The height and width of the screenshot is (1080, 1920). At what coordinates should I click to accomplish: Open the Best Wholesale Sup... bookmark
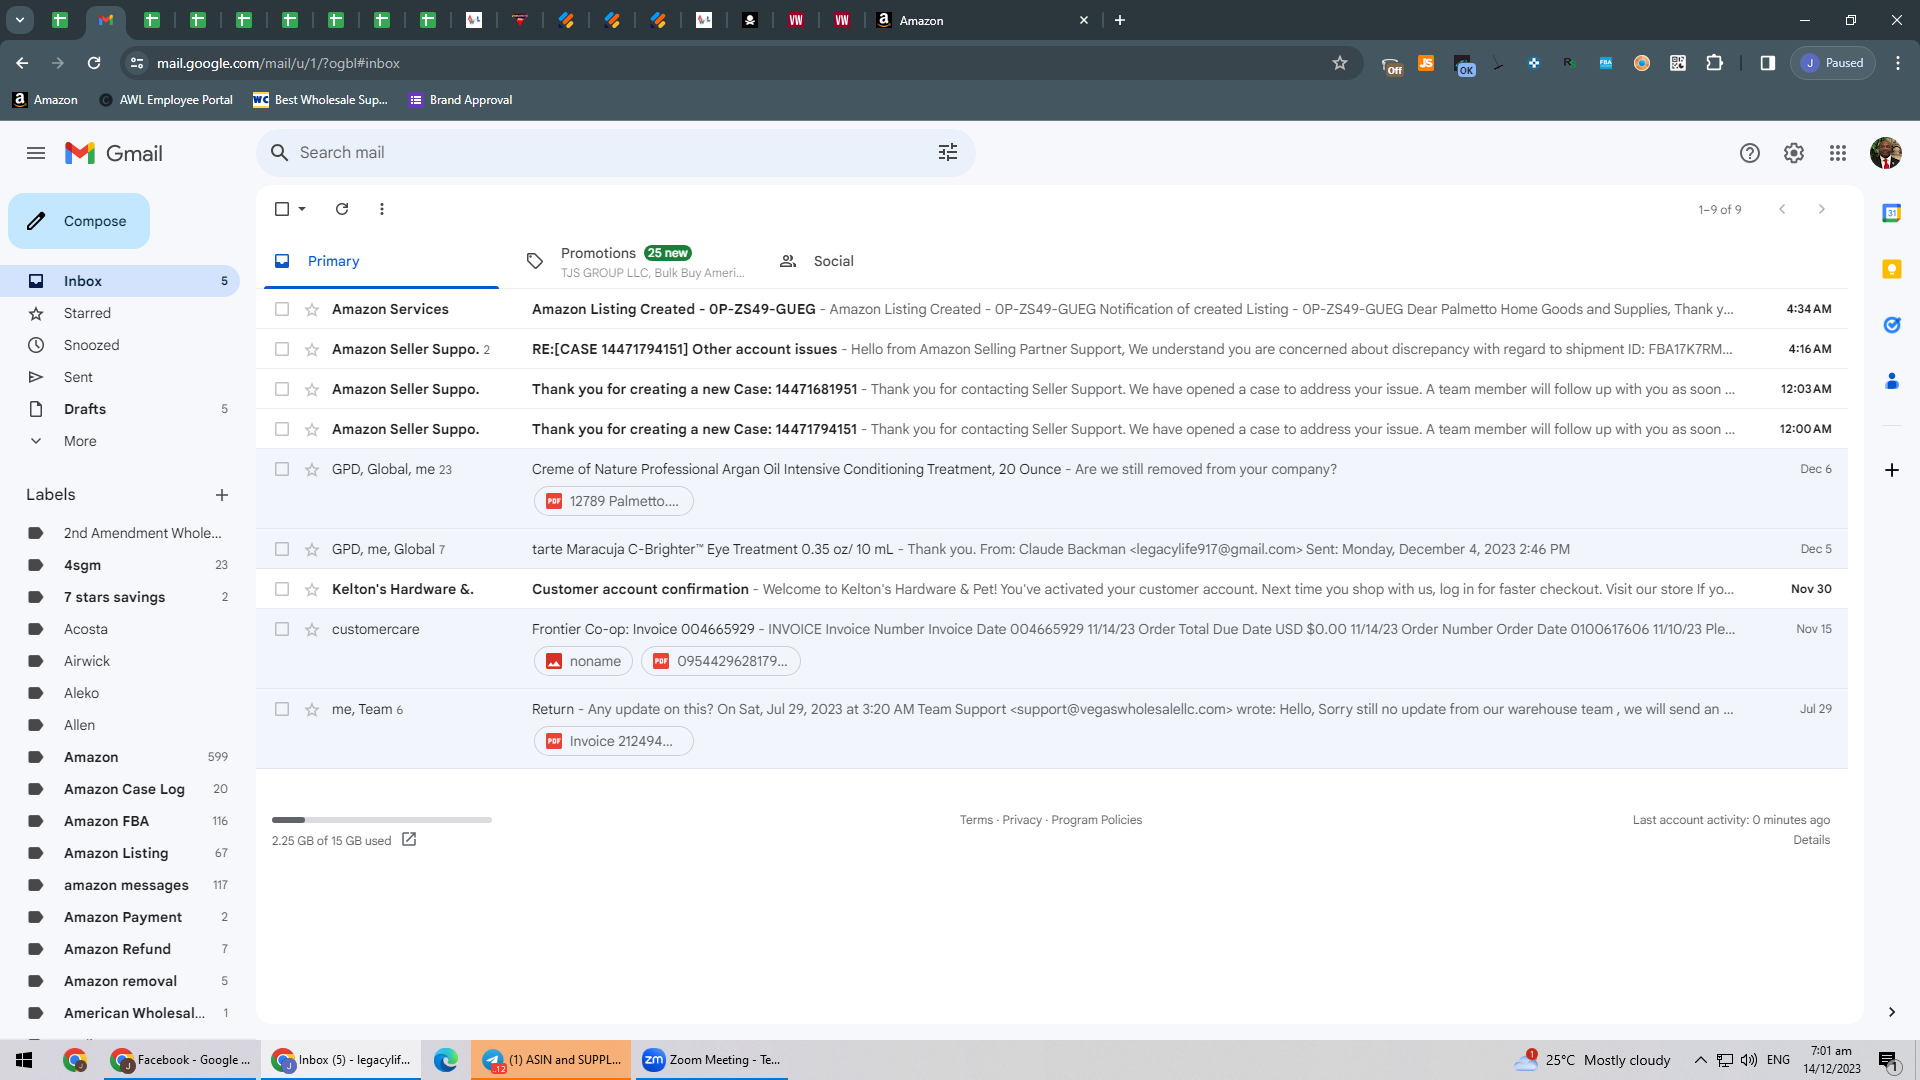tap(320, 100)
